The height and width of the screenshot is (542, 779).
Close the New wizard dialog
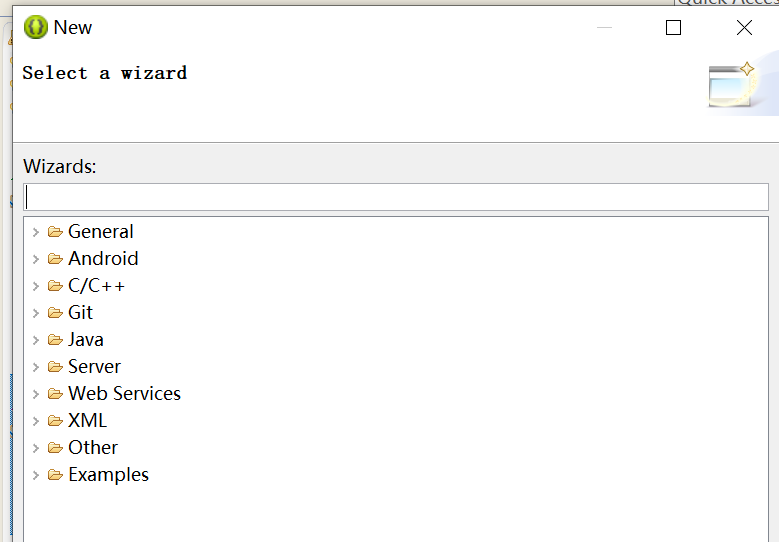(744, 27)
